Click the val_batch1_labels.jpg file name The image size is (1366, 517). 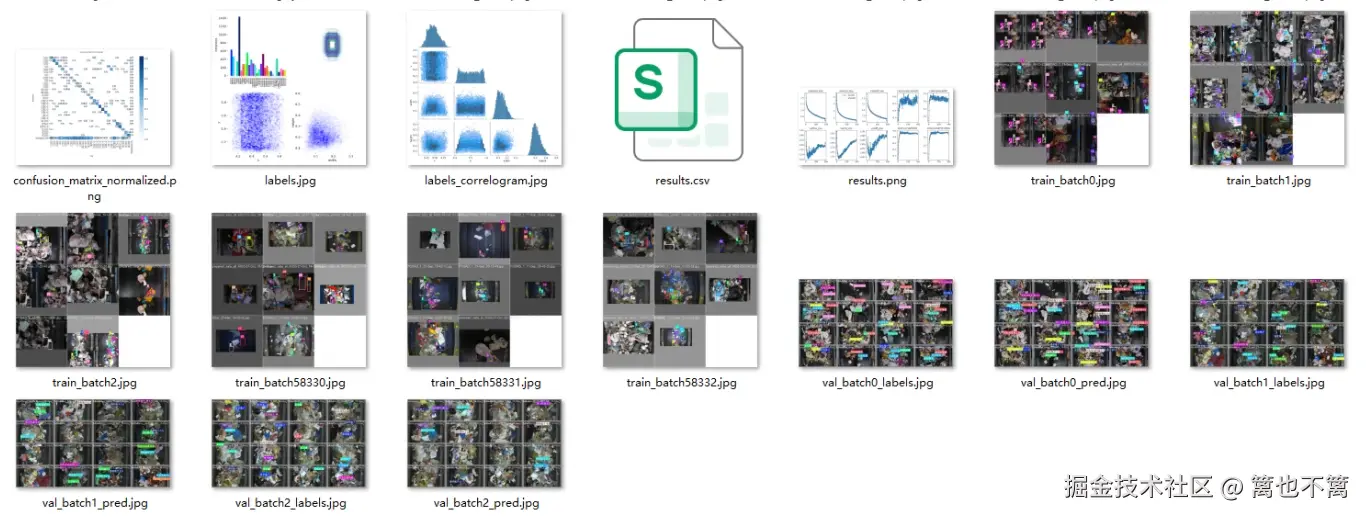click(x=1269, y=383)
